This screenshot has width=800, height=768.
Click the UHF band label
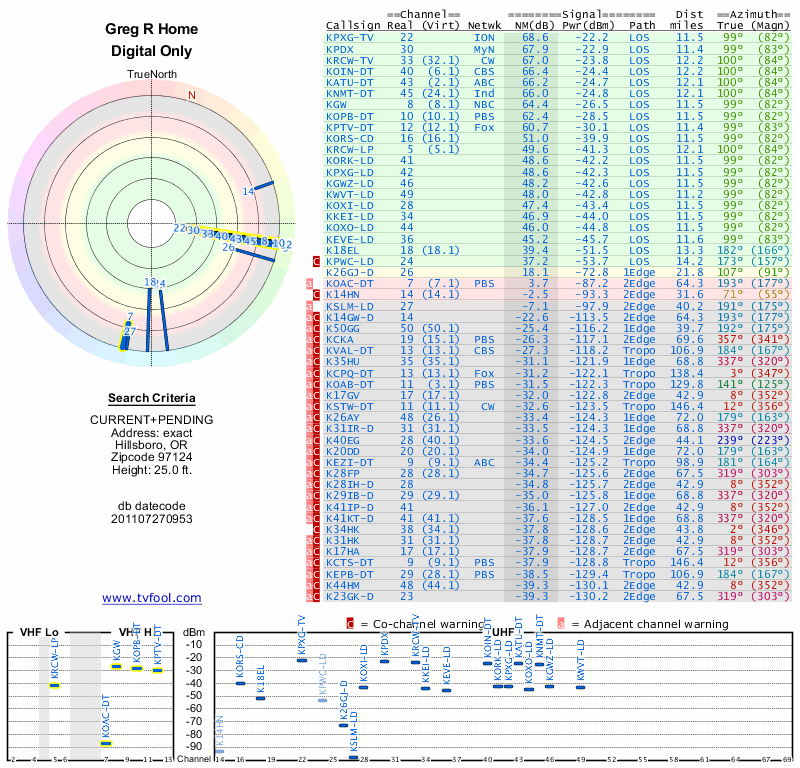point(503,632)
